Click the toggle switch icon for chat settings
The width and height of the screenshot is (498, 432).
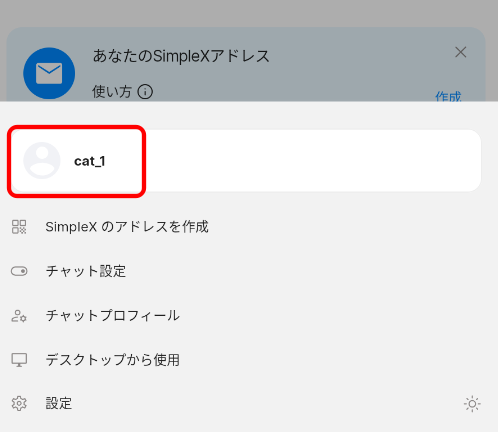click(19, 271)
